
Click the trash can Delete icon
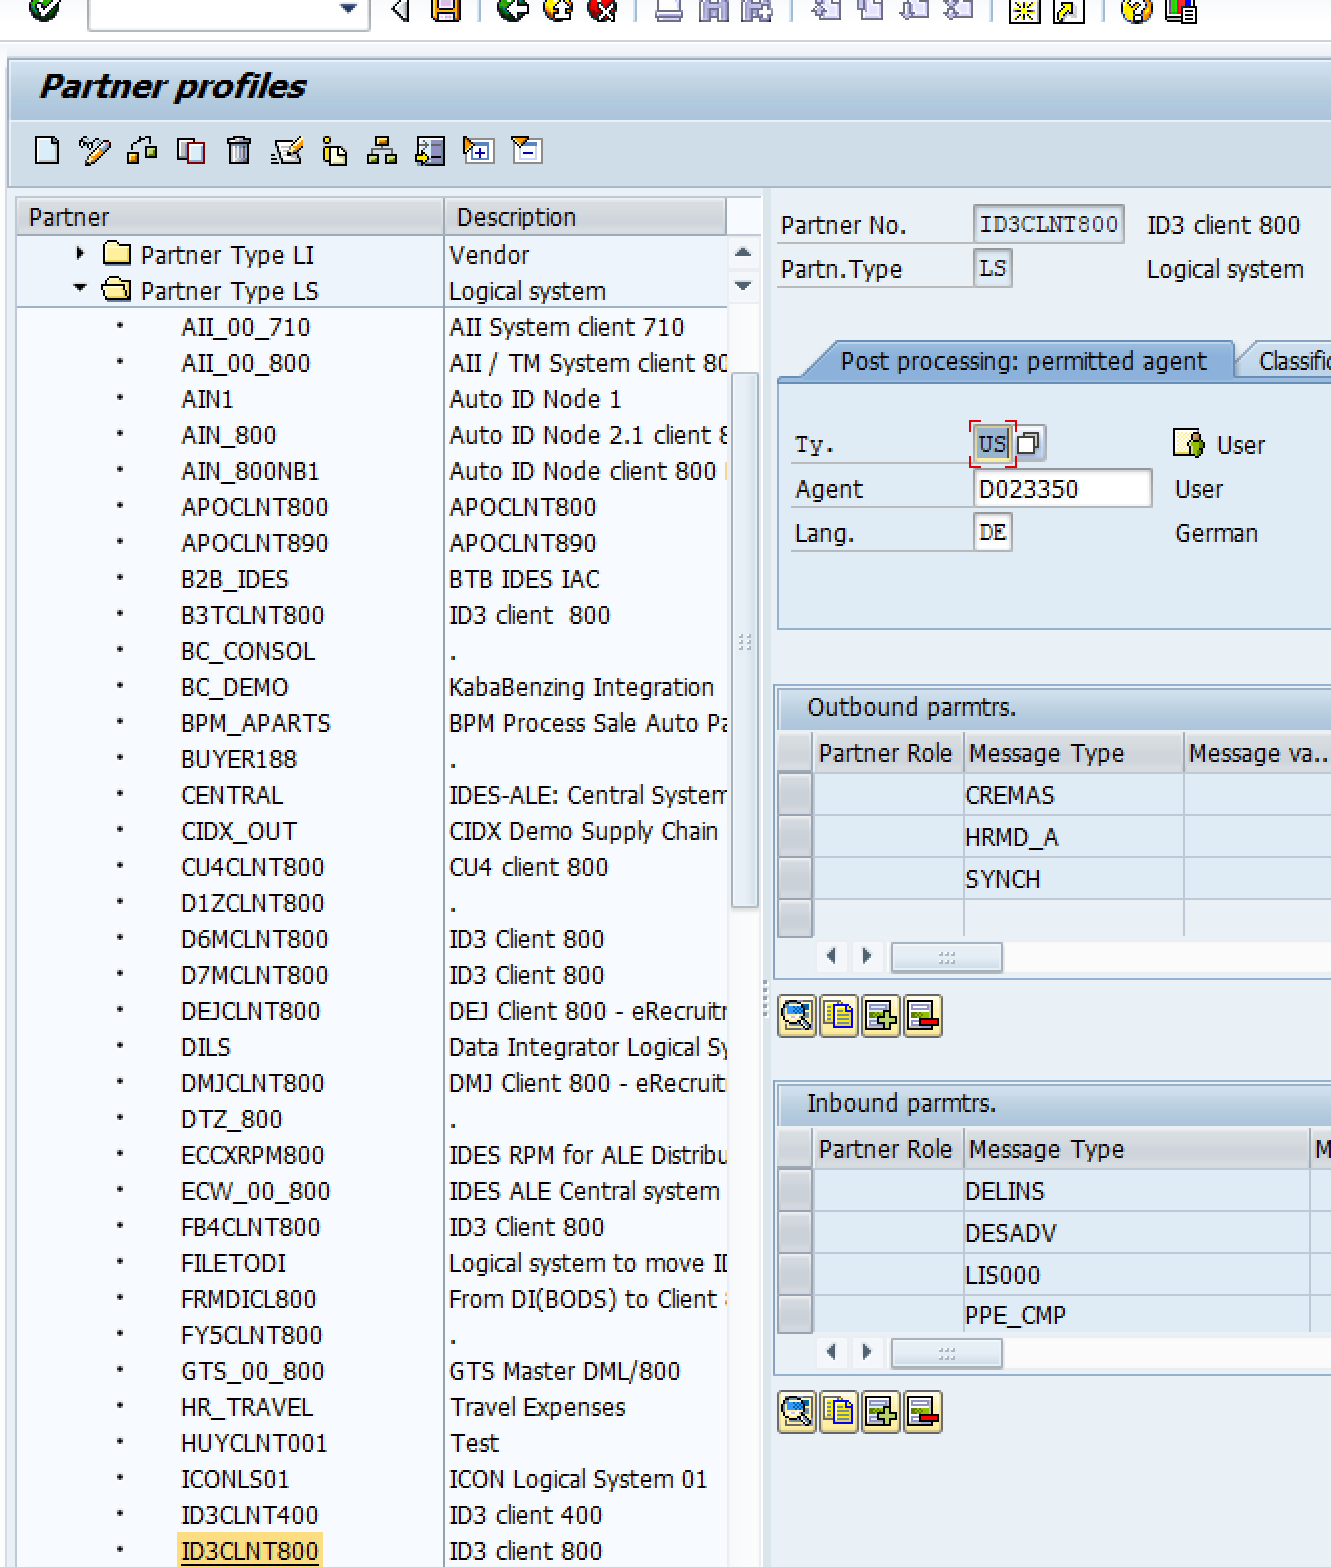tap(239, 151)
